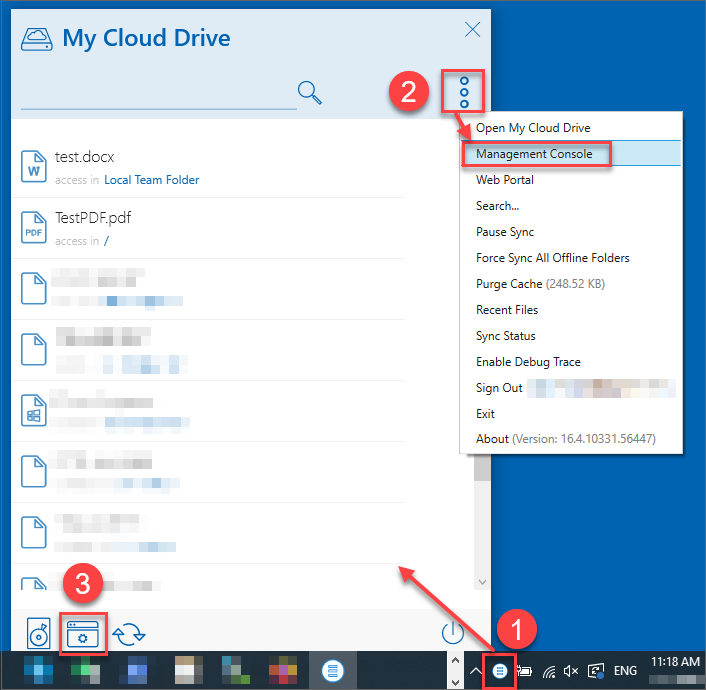Click the spreadsheet-style file icon in list
Screen dimensions: 706x690
(34, 410)
